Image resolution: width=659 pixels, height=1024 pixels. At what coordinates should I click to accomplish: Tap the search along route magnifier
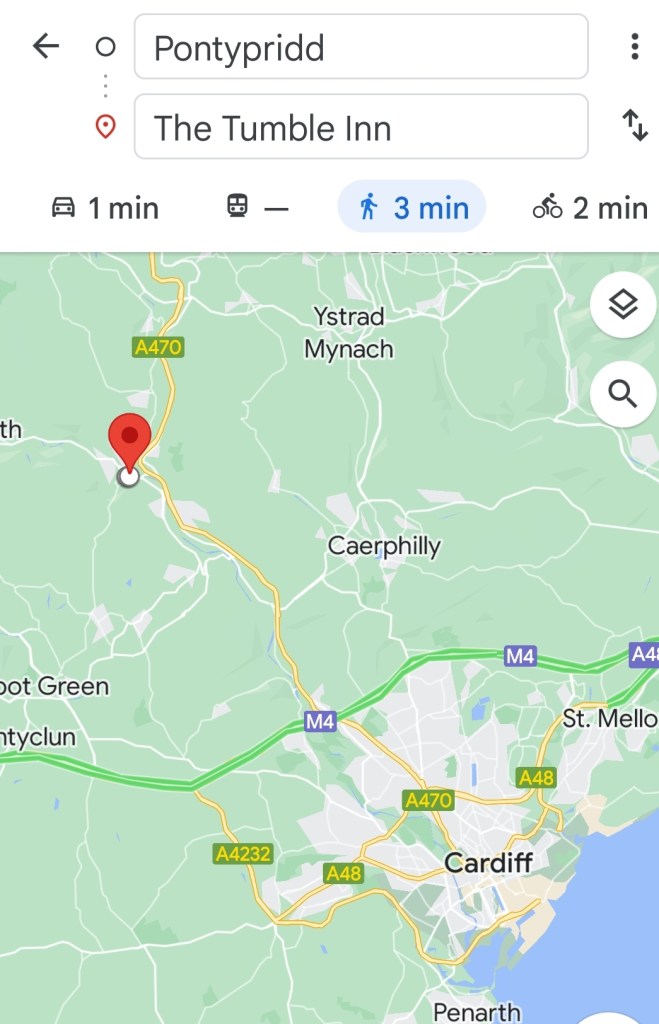pos(622,394)
